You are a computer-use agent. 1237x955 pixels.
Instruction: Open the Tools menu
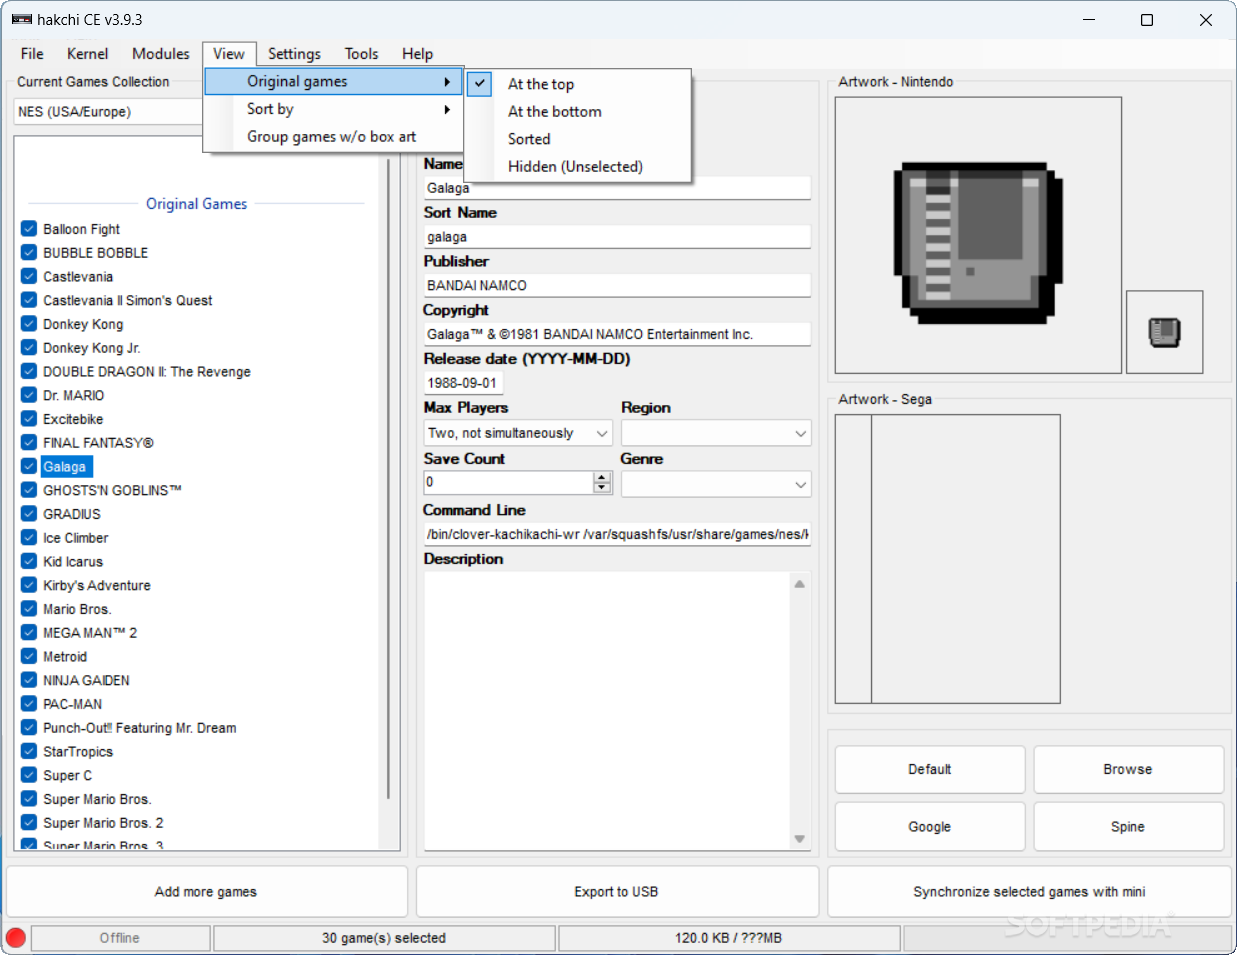pyautogui.click(x=361, y=54)
